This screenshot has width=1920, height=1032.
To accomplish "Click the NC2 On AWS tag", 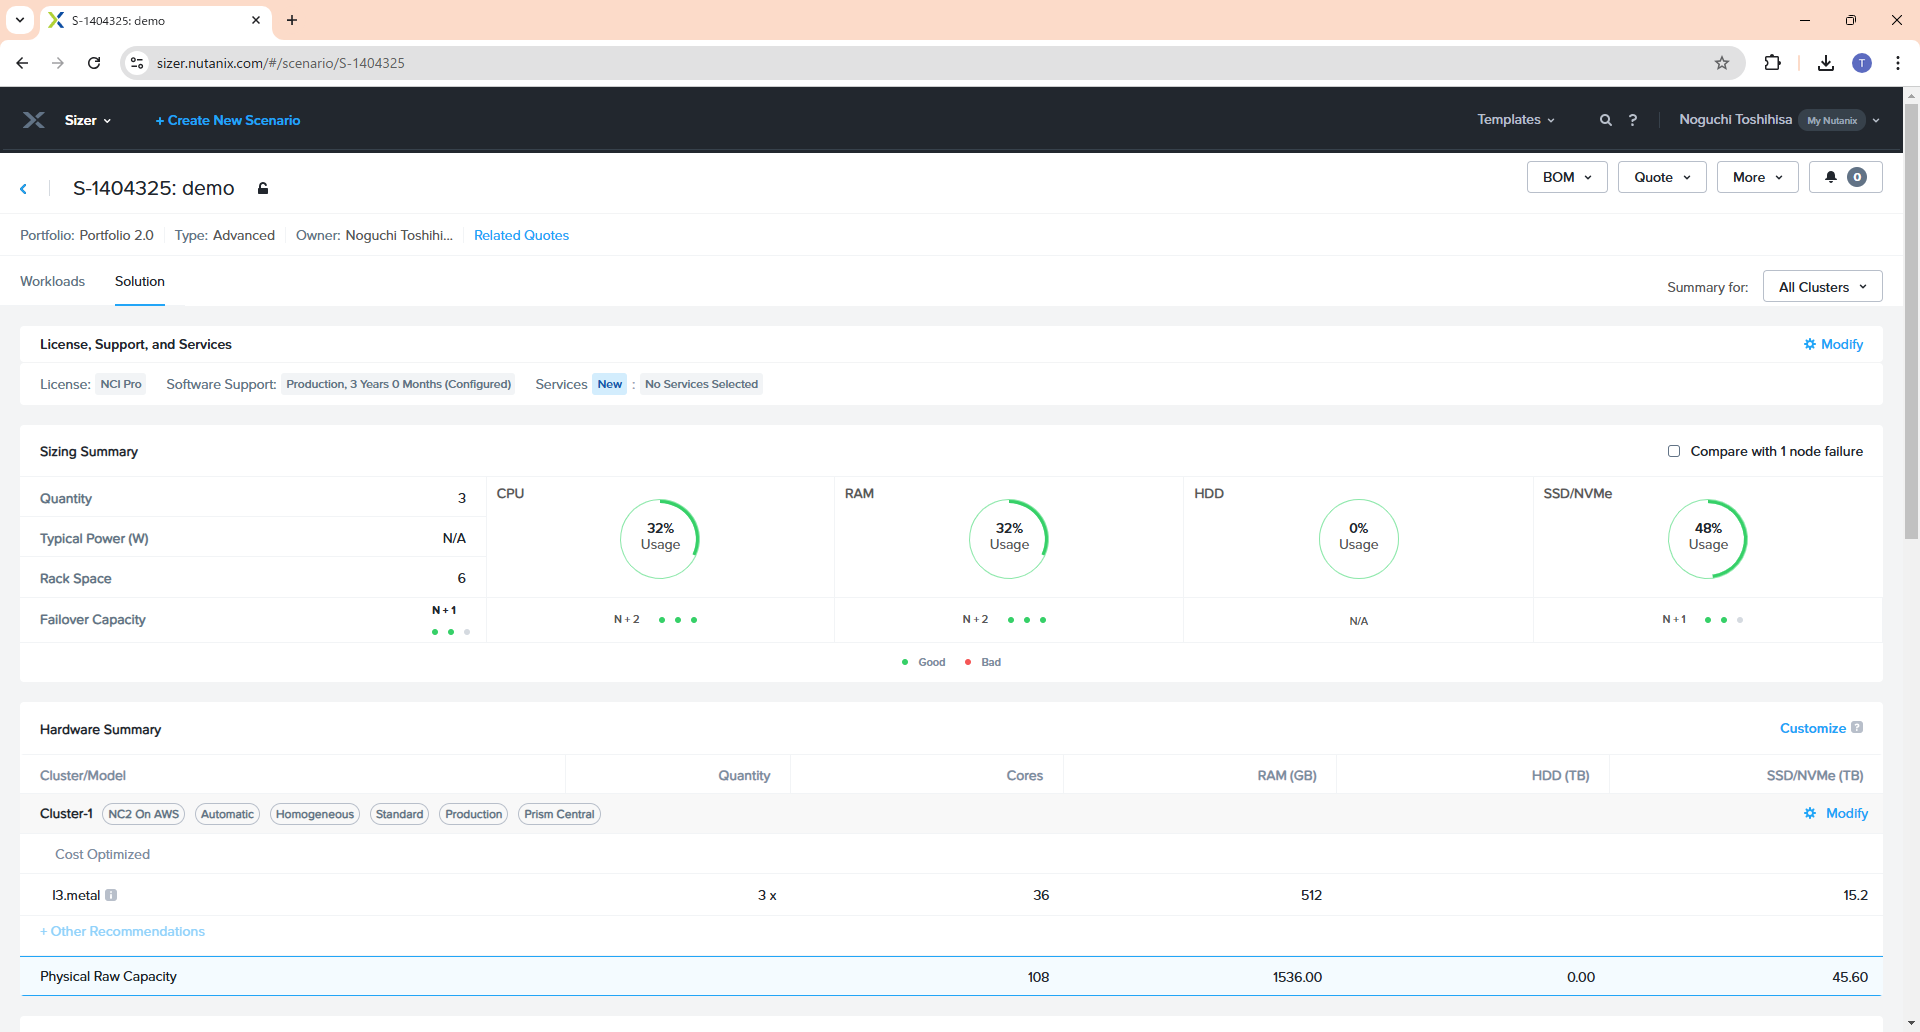I will (x=144, y=814).
